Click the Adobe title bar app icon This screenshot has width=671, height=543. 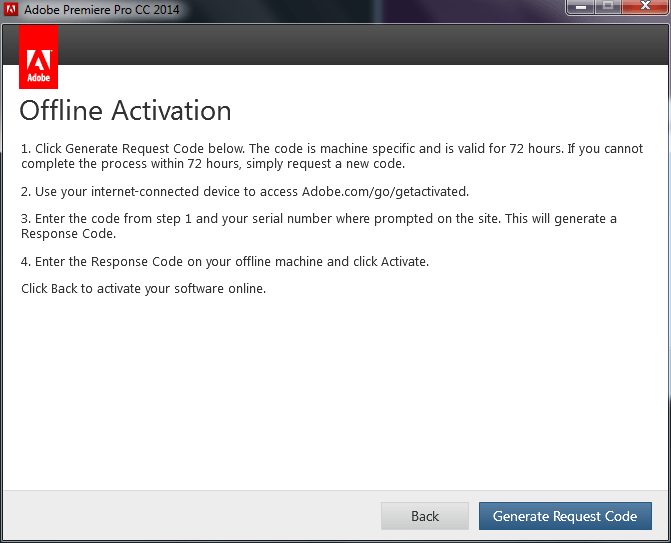11,9
